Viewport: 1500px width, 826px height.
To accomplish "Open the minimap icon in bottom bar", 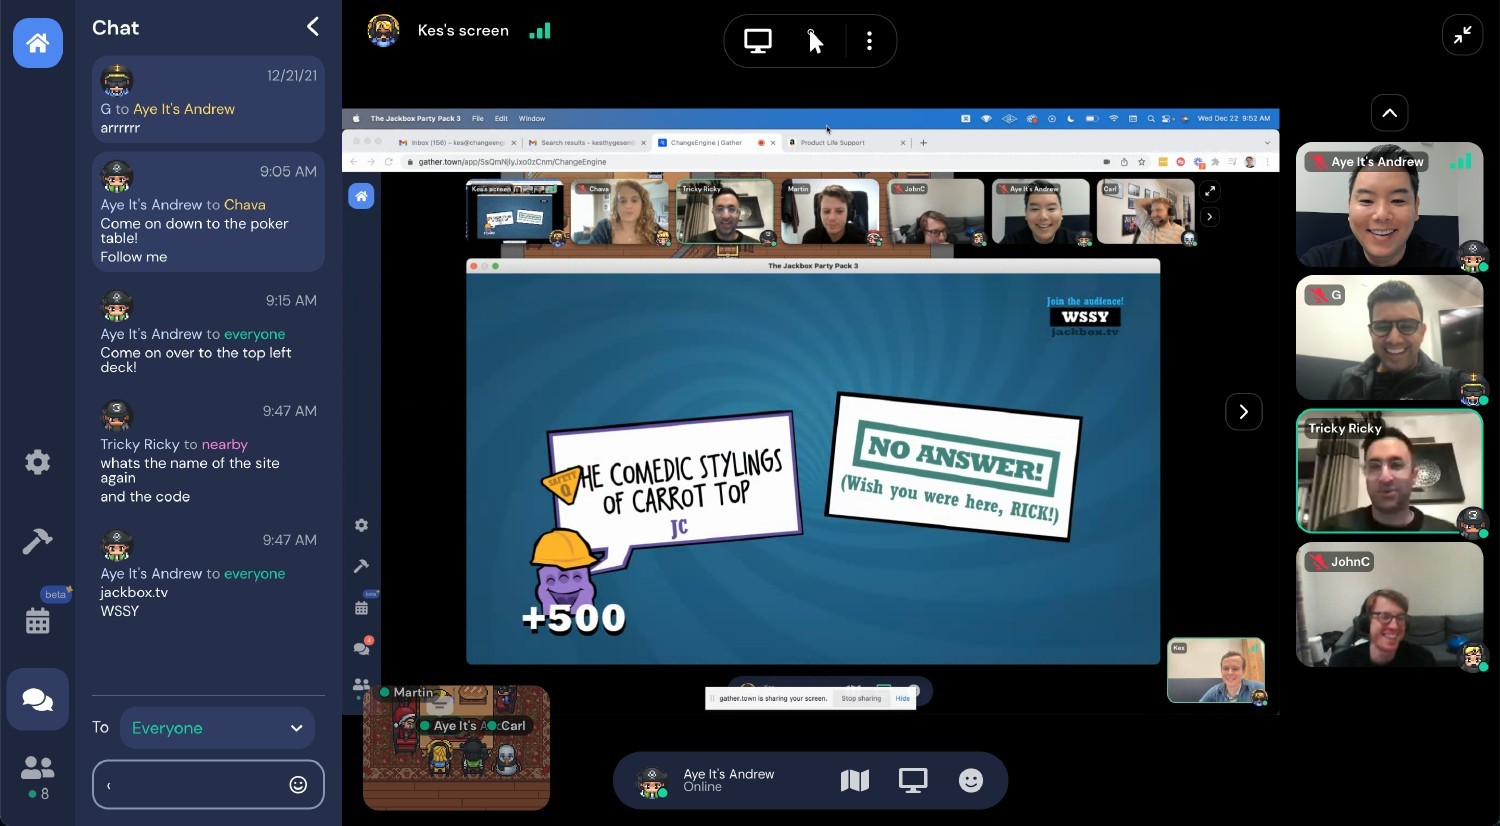I will [855, 781].
